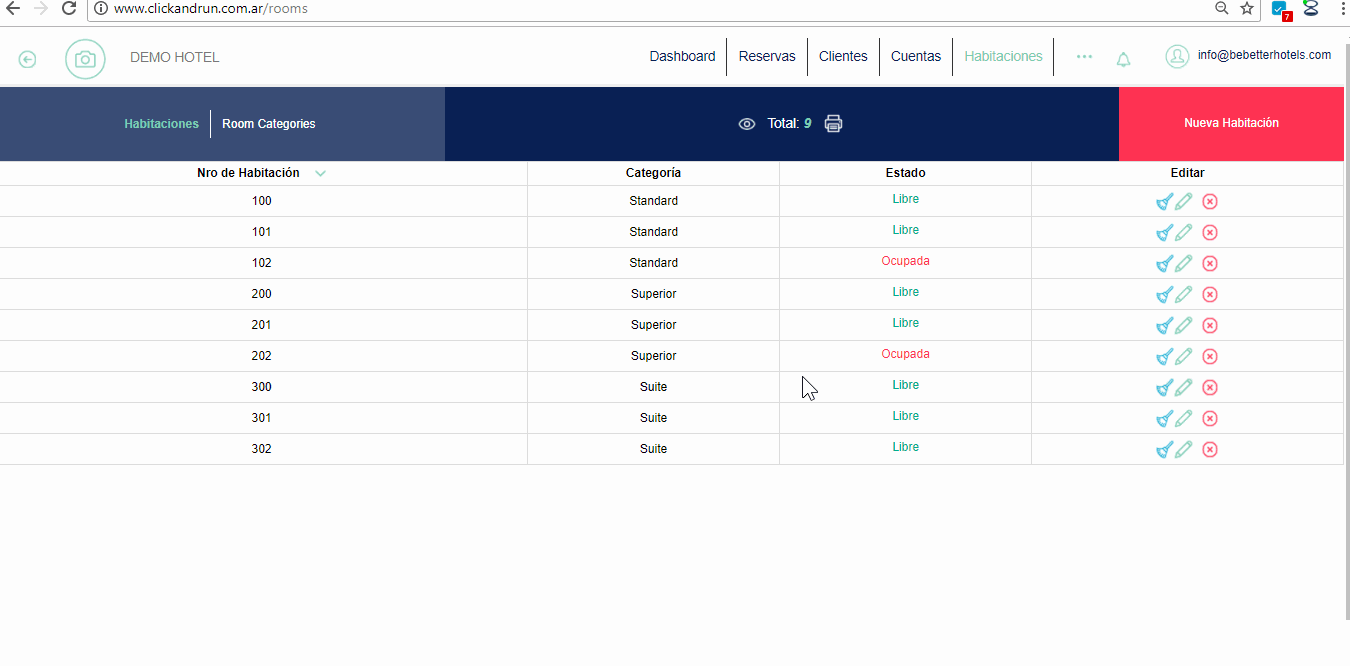The height and width of the screenshot is (666, 1350).
Task: Click the Suite category in row 301
Action: pos(653,418)
